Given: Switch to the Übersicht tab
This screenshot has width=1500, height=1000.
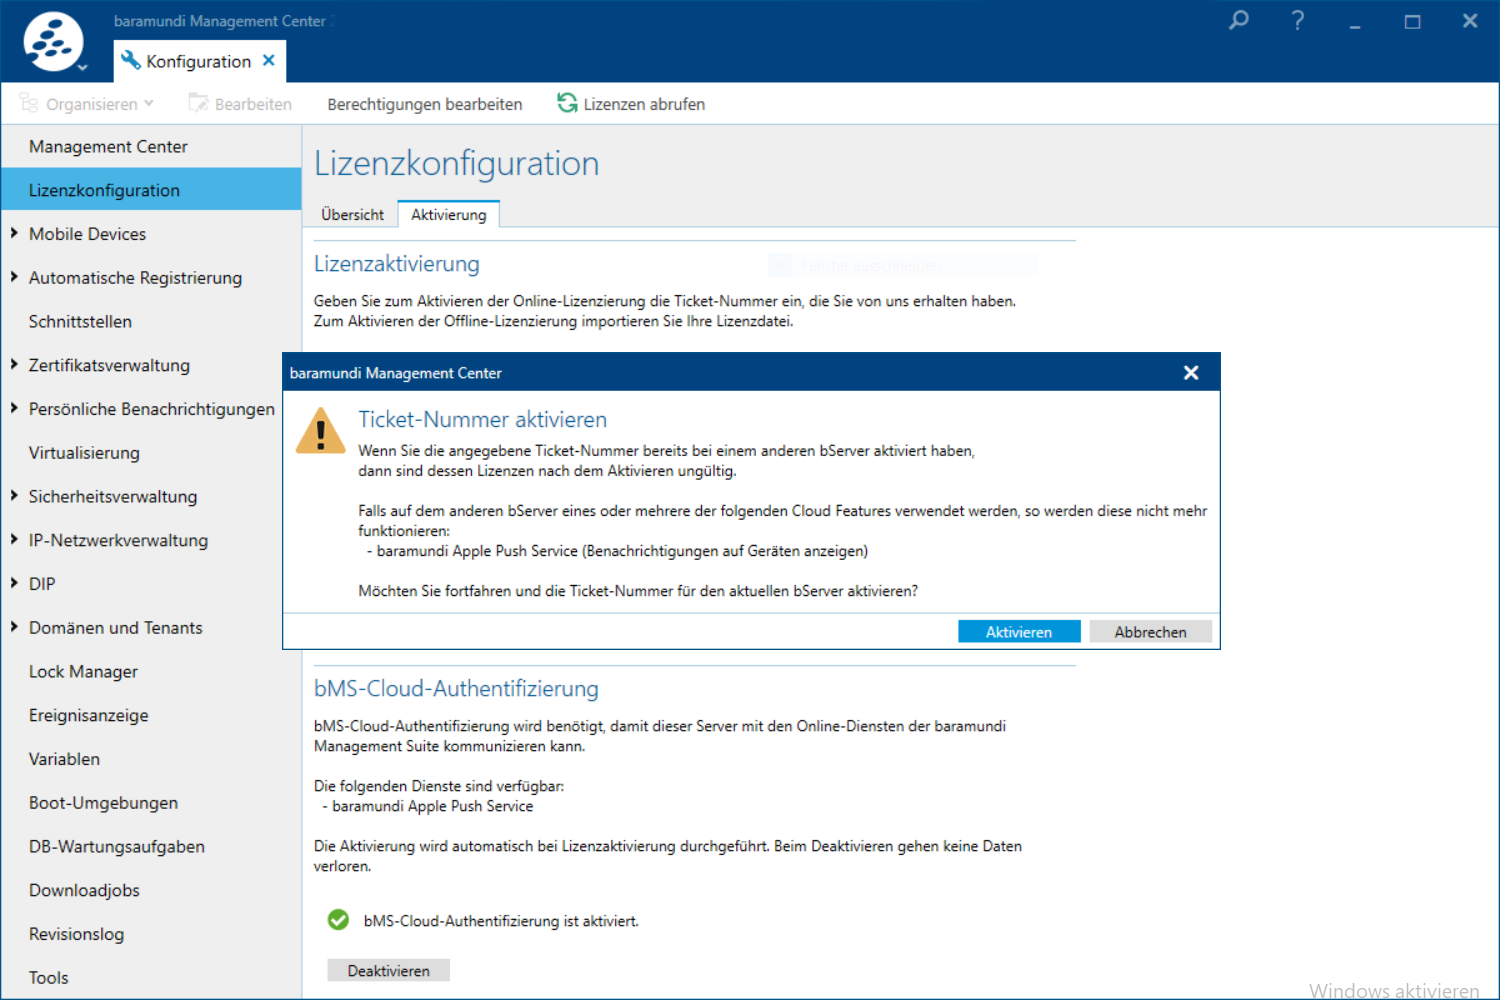Looking at the screenshot, I should tap(352, 215).
